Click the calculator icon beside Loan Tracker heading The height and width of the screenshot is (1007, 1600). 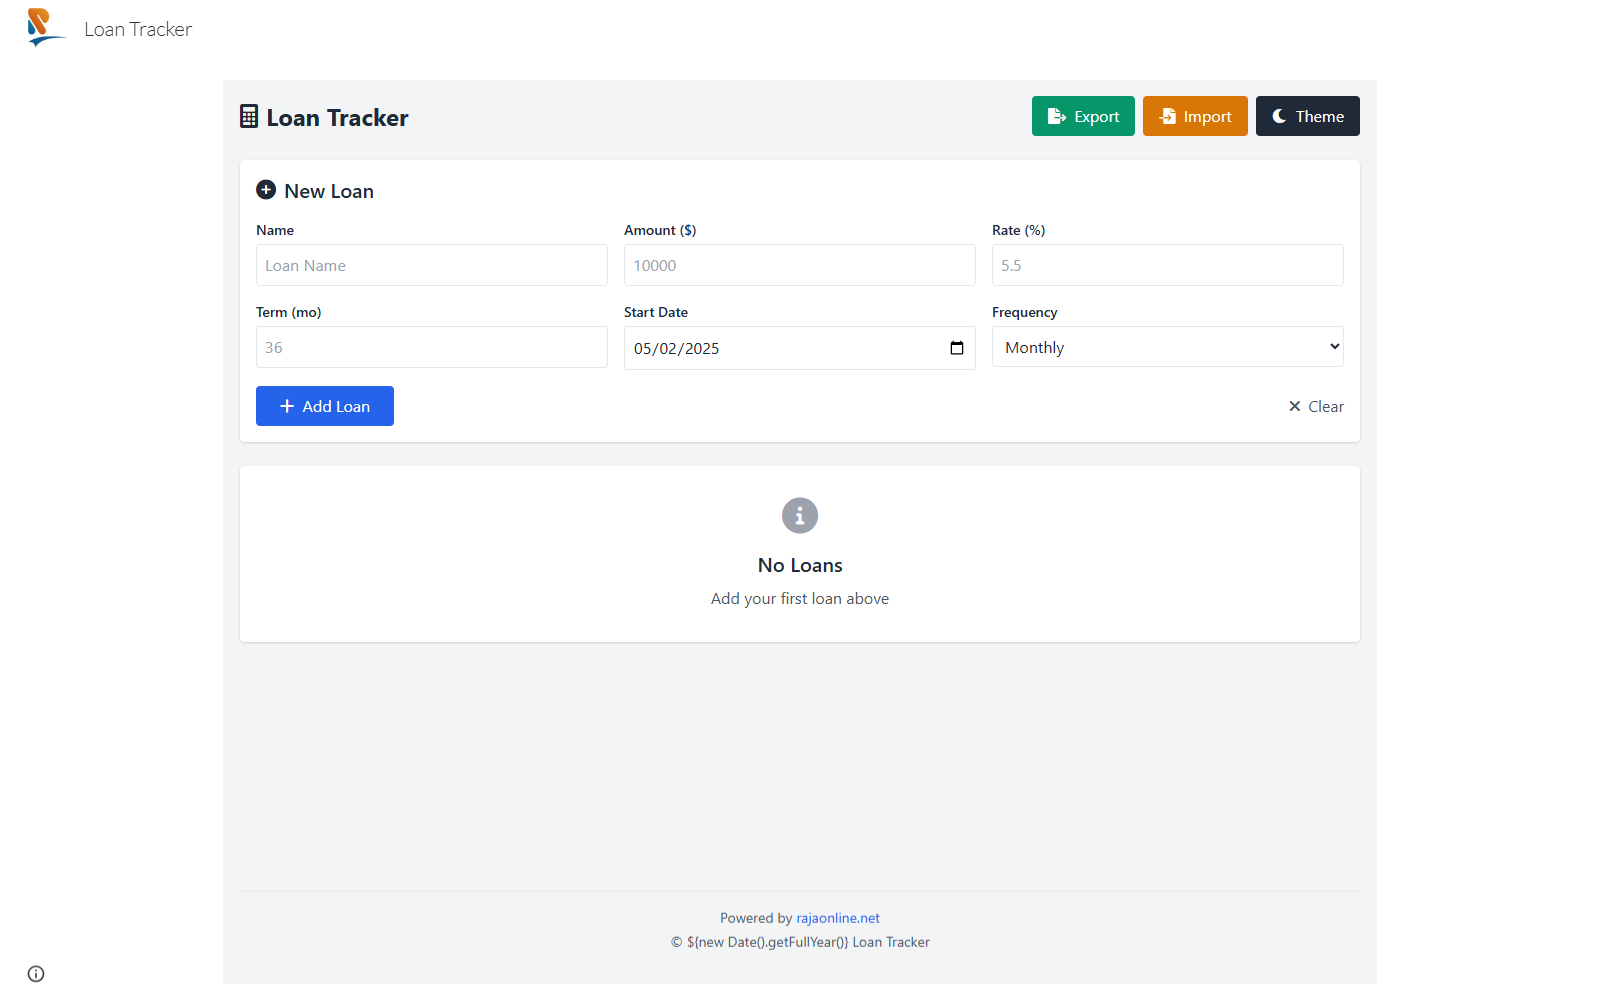pos(249,116)
